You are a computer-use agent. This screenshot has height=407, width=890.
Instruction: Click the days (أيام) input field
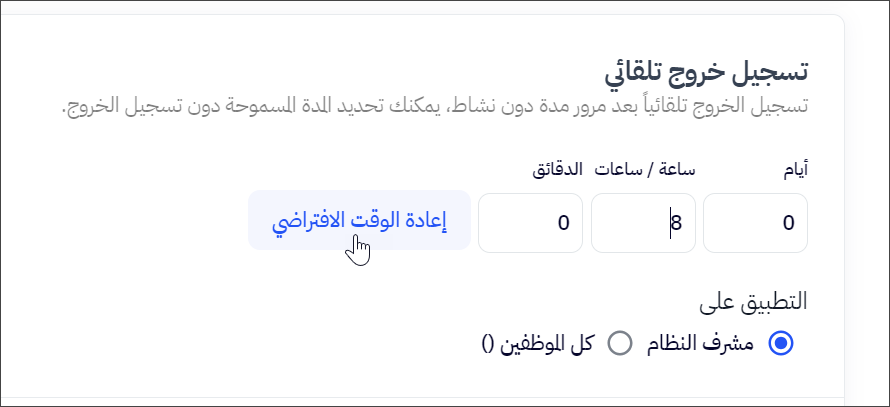[755, 223]
